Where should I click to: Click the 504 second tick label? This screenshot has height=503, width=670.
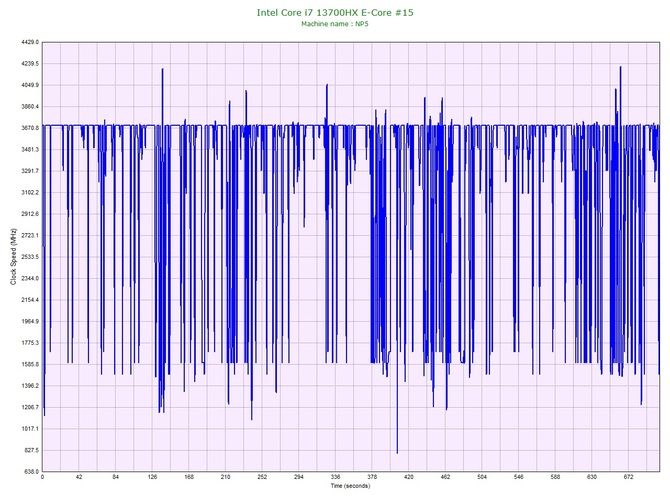point(482,478)
